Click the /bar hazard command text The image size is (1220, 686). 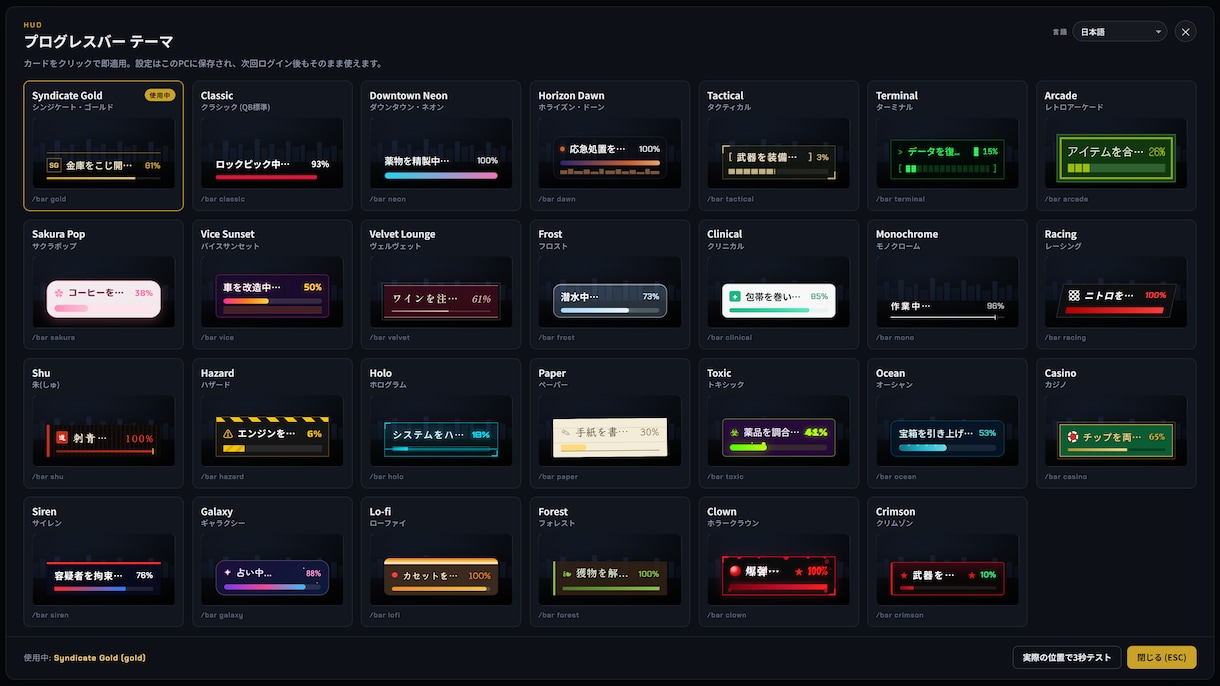click(x=223, y=476)
